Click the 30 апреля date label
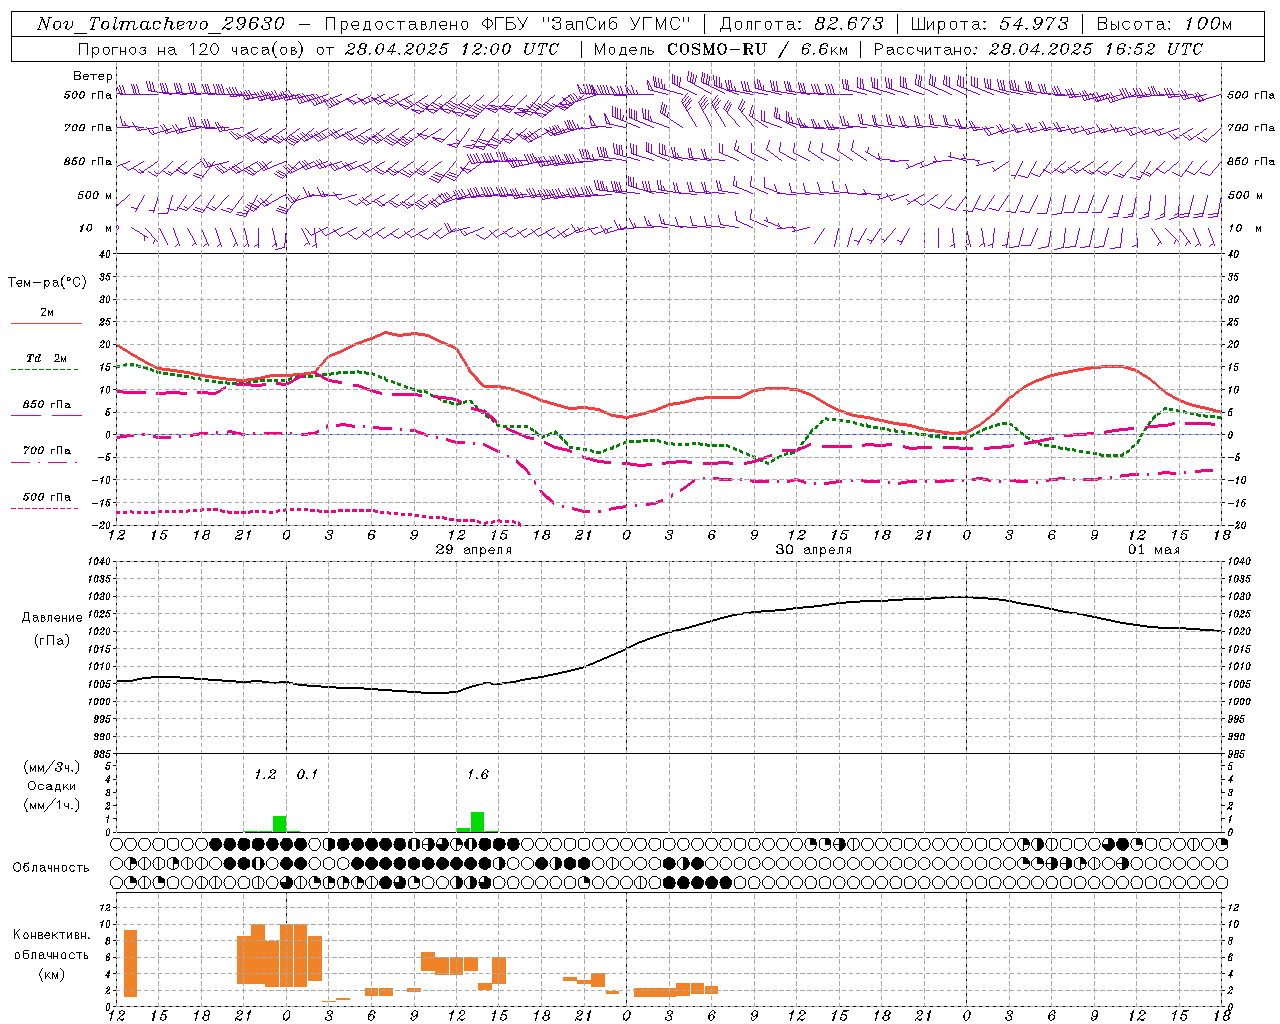The height and width of the screenshot is (1024, 1280). click(x=814, y=550)
